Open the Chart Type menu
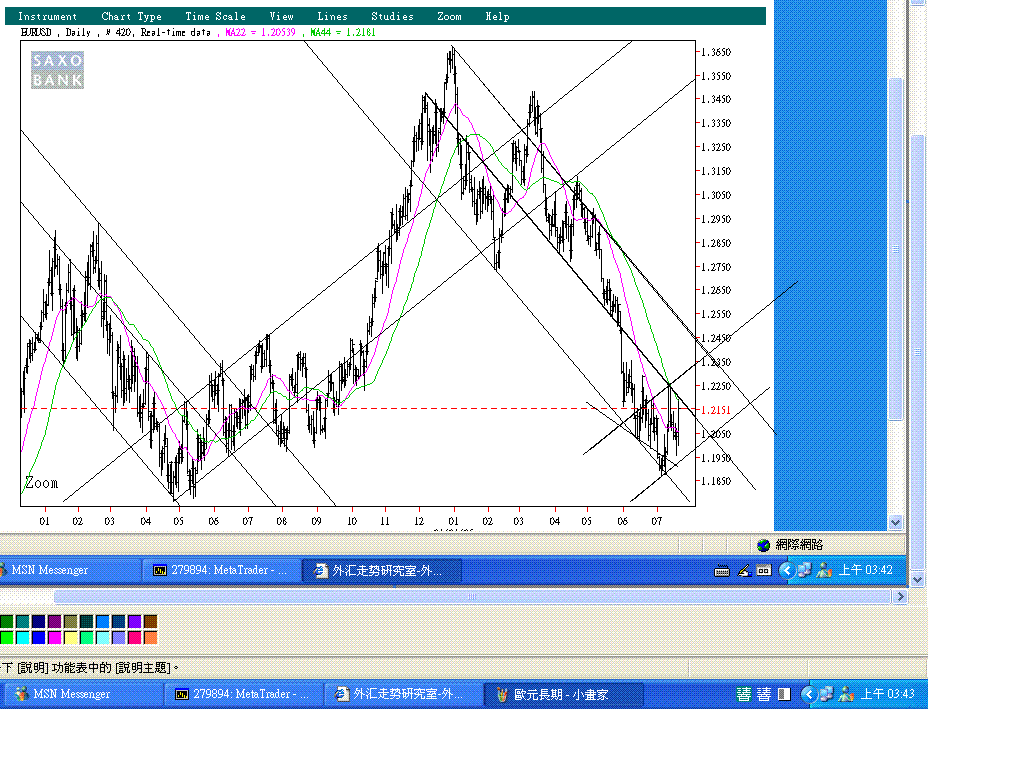1024x768 pixels. coord(131,16)
